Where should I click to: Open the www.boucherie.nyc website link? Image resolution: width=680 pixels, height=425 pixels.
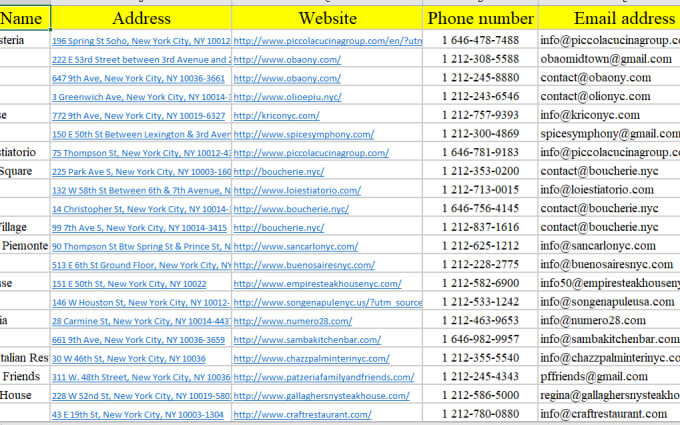[x=291, y=209]
